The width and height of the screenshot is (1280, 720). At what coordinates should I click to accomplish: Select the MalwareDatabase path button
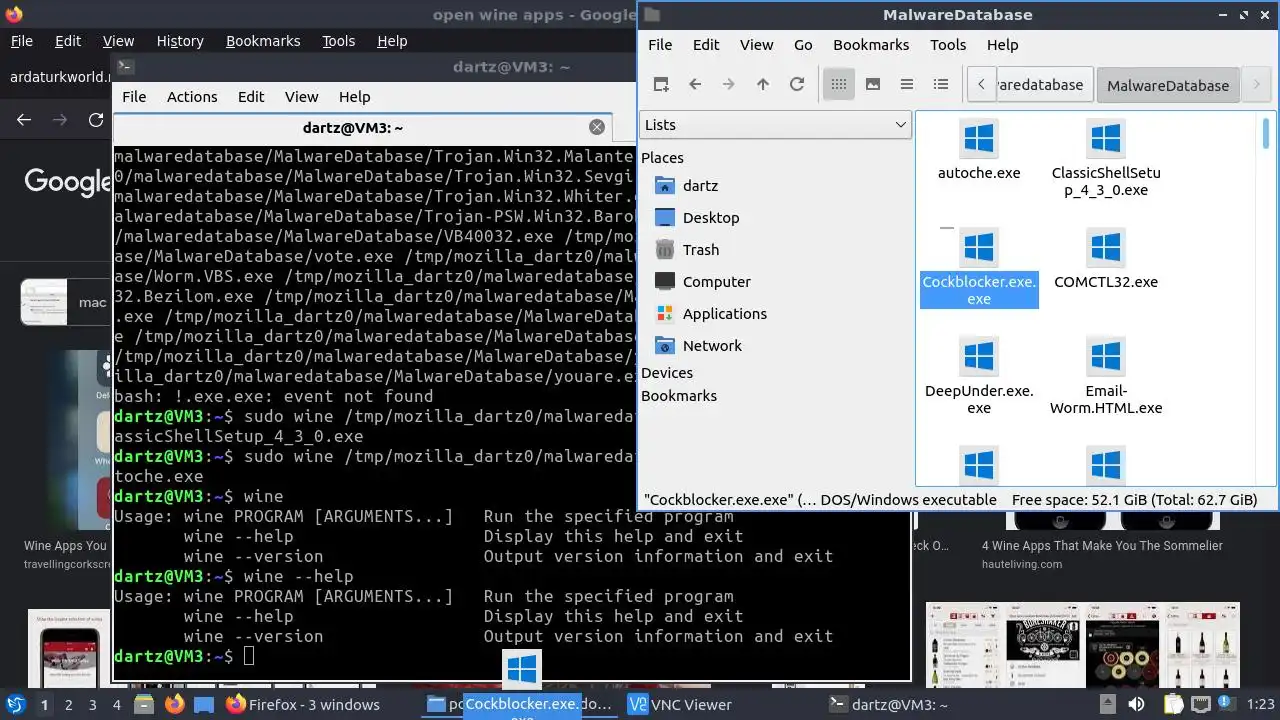[x=1168, y=85]
